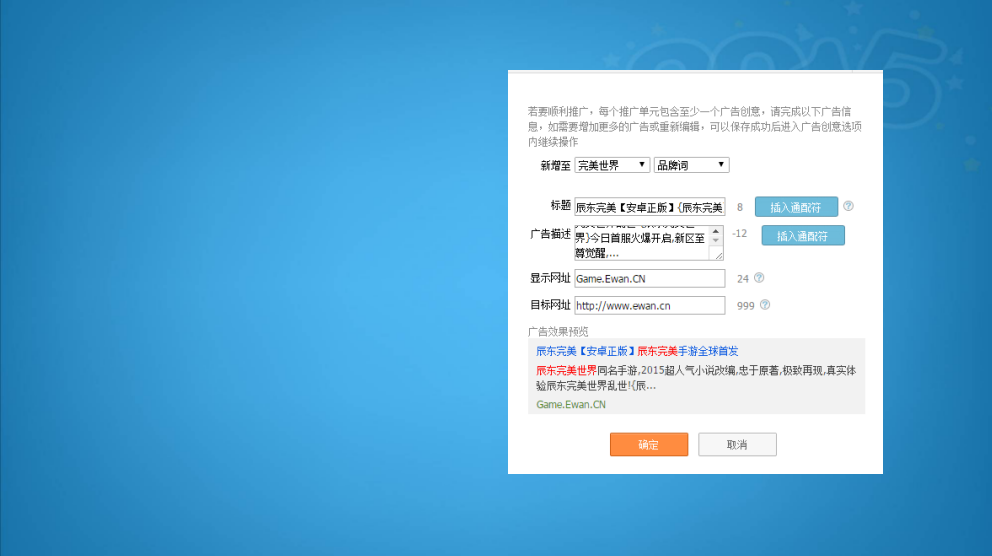
Task: Click the description character counter -12
Action: 740,233
